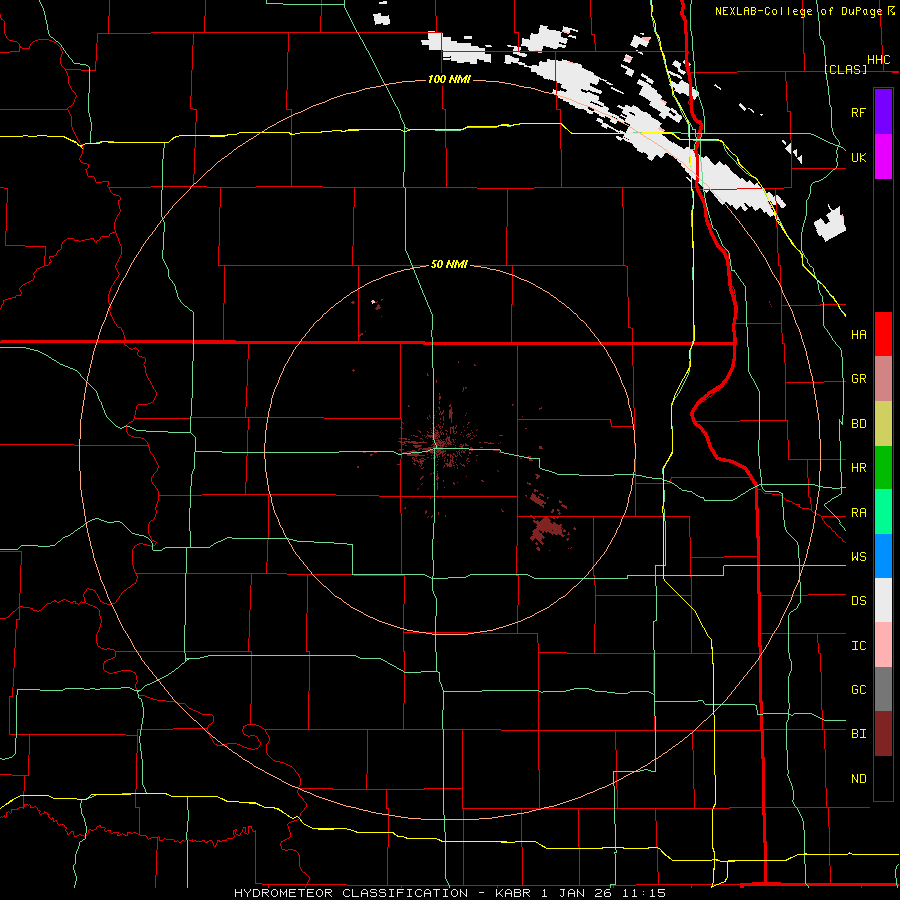
Task: Select the GR legend color block
Action: [883, 379]
